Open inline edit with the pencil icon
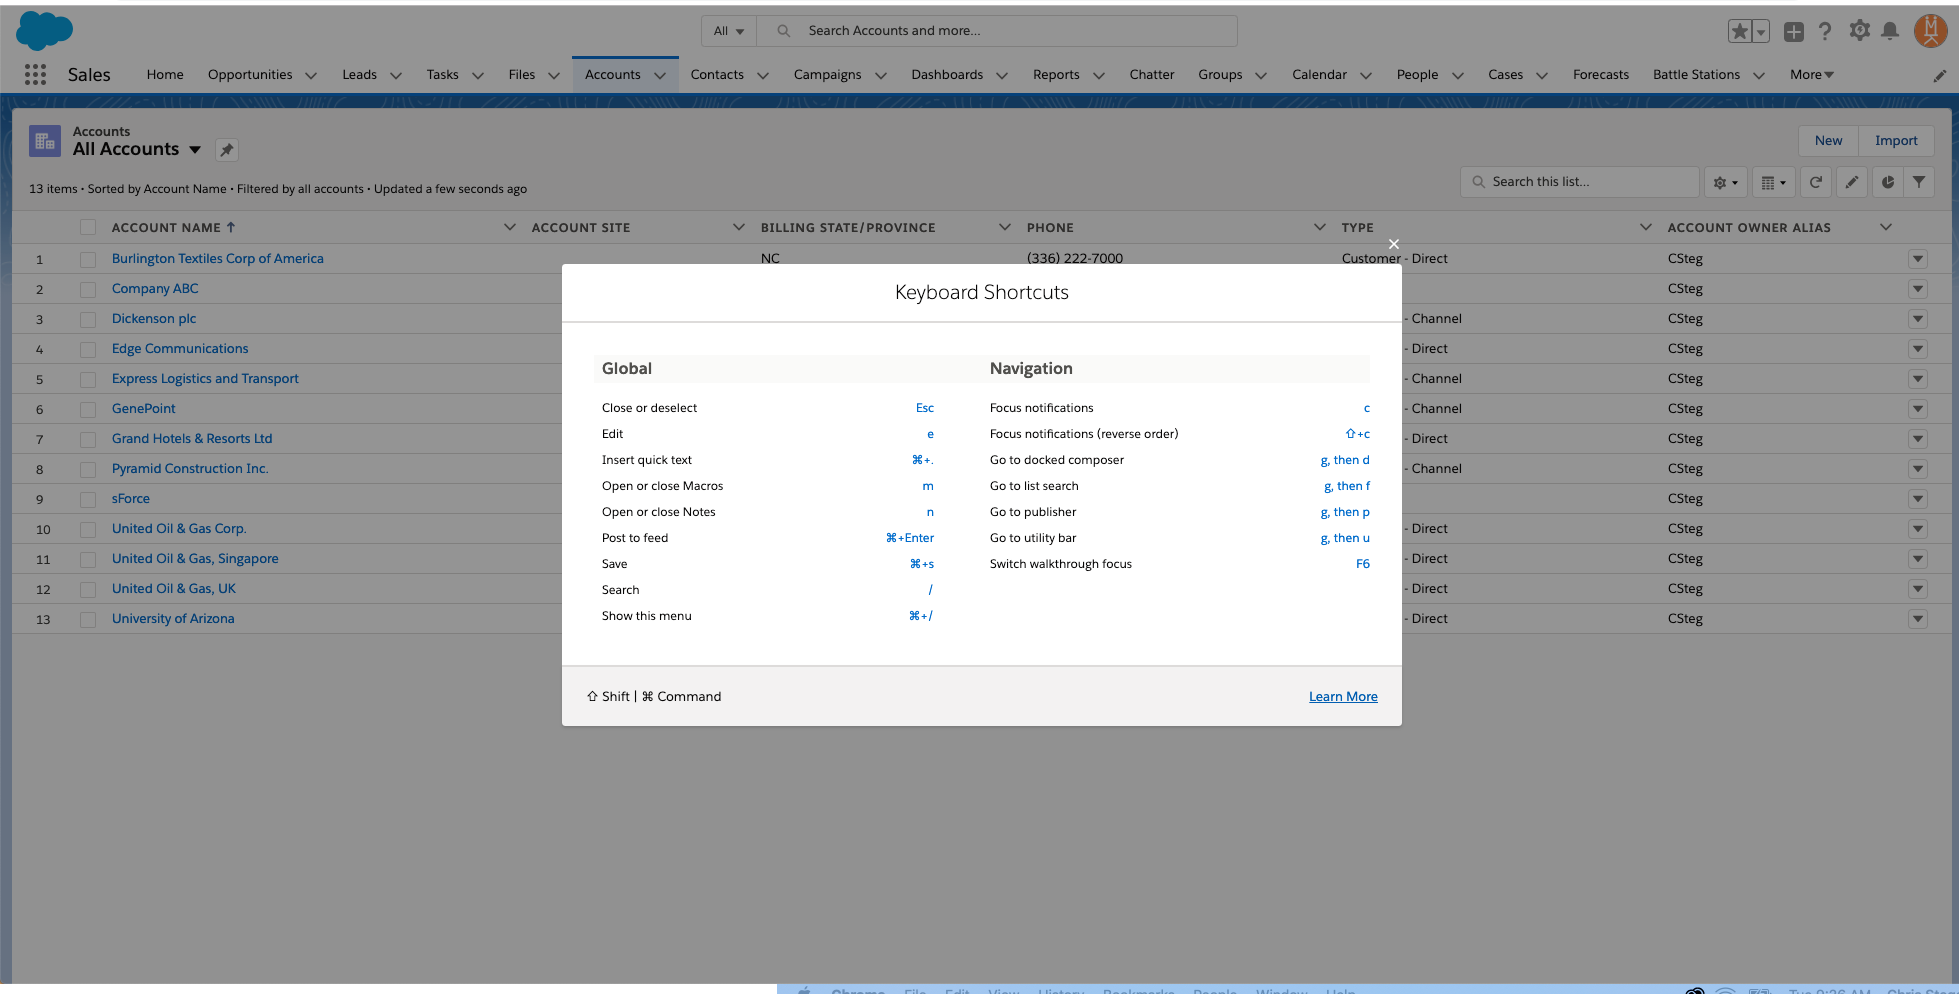This screenshot has width=1959, height=994. [1851, 182]
